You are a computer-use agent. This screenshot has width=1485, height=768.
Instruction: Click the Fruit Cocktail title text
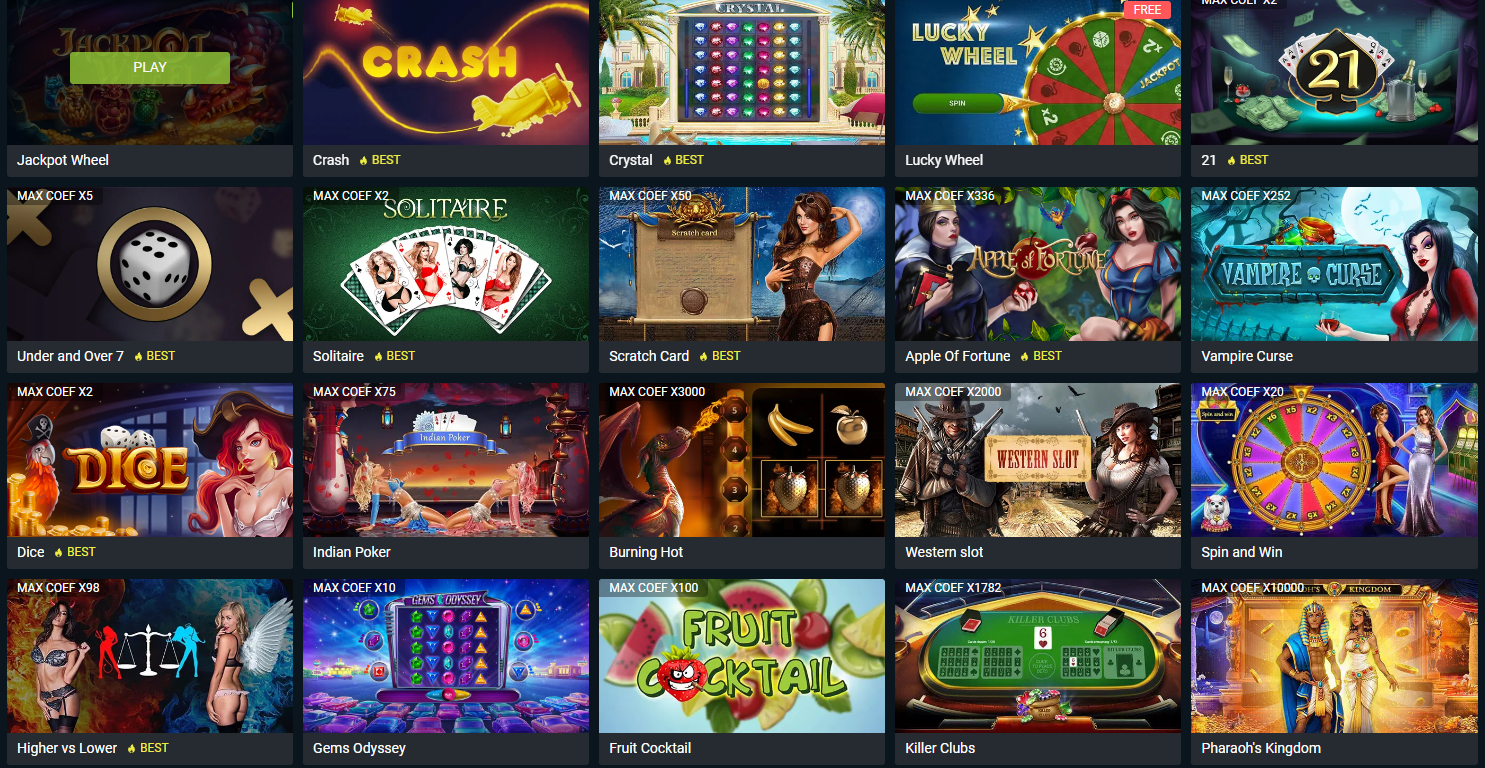point(650,748)
